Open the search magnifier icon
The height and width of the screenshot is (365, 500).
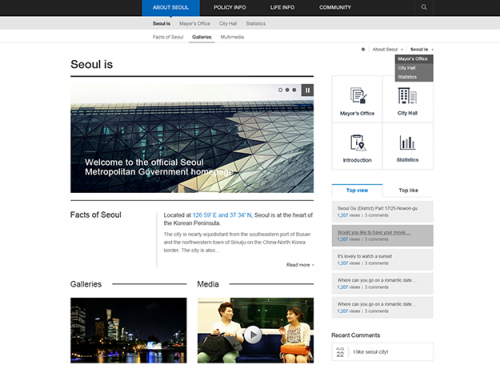[x=424, y=7]
